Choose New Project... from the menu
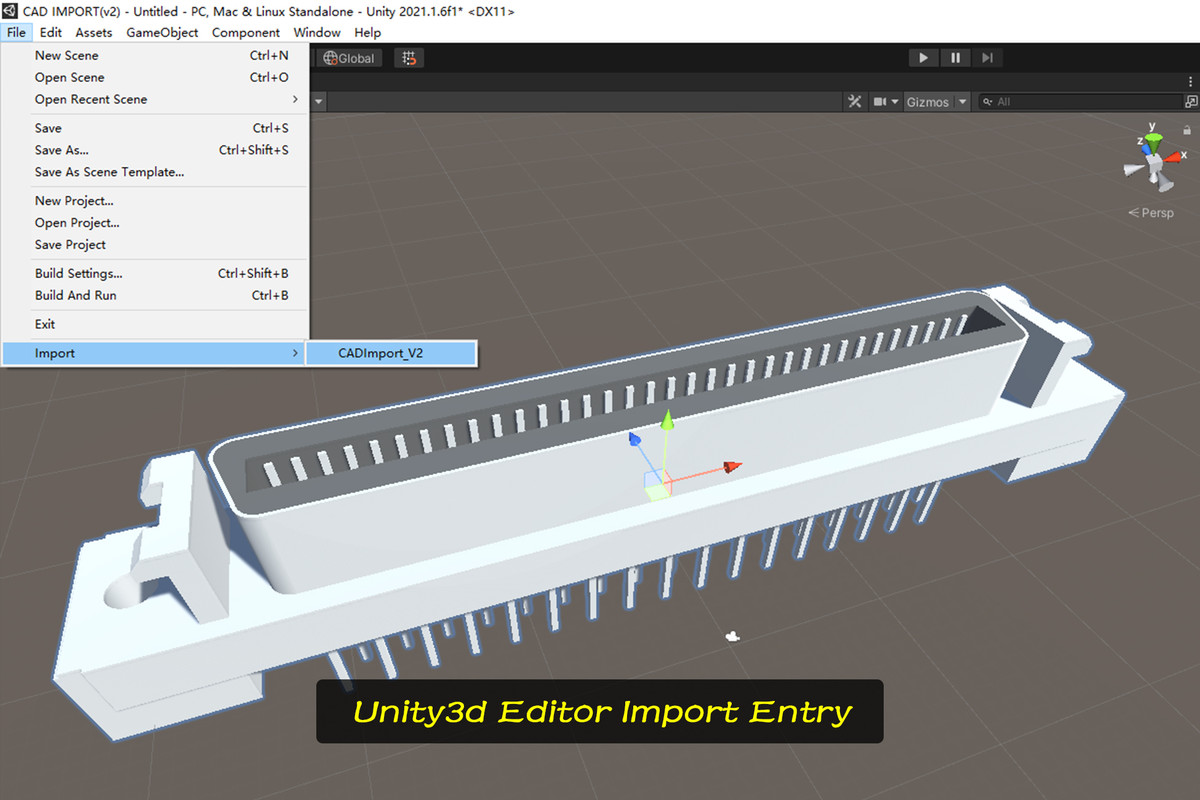Viewport: 1200px width, 800px height. 155,201
